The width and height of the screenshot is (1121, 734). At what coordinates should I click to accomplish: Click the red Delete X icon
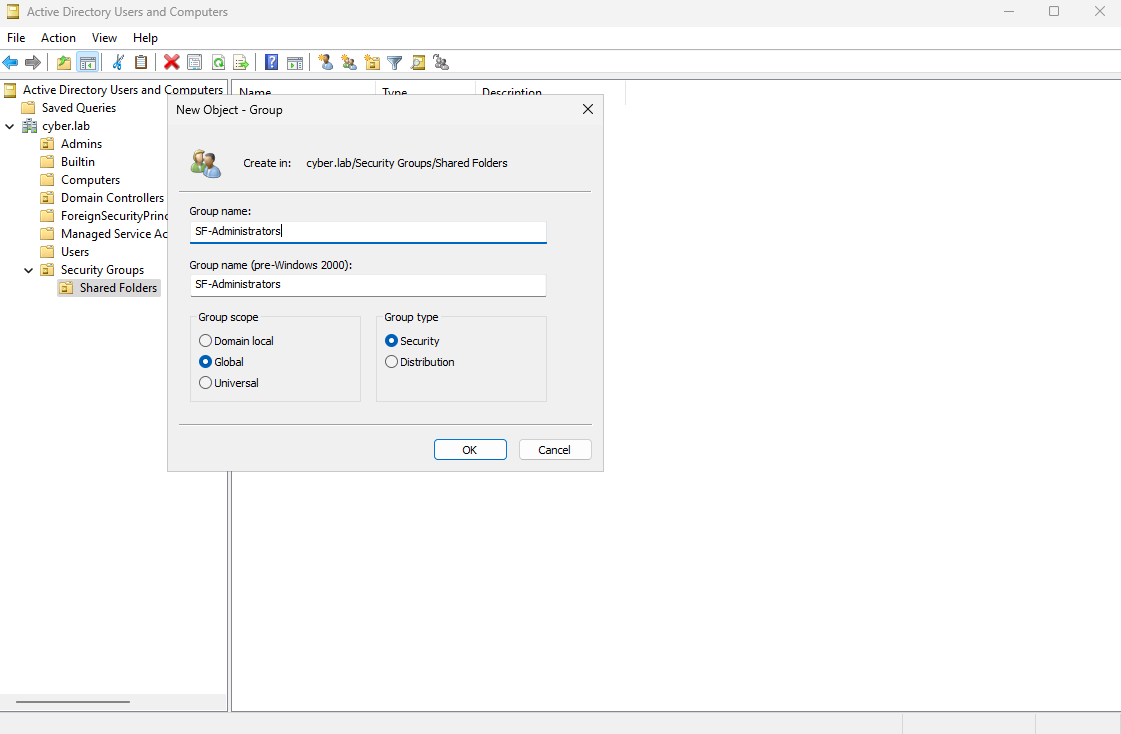172,62
